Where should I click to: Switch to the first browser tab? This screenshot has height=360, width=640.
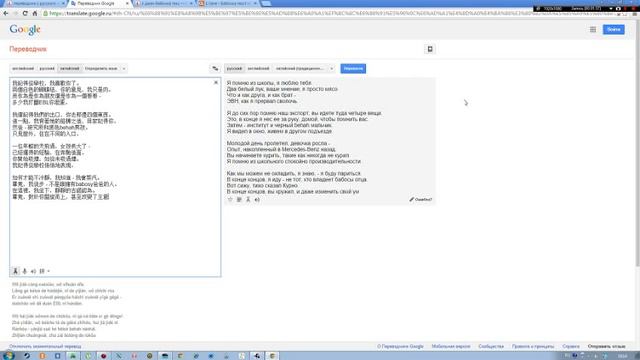[x=34, y=3]
